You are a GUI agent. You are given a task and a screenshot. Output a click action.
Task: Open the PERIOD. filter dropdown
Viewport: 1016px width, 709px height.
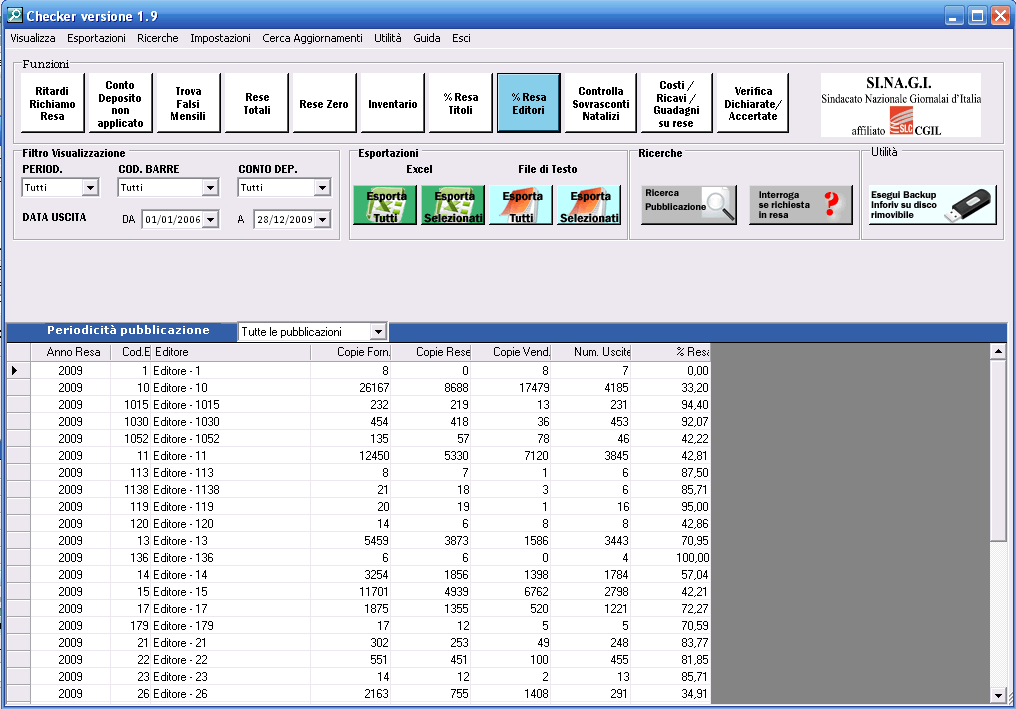pyautogui.click(x=90, y=188)
